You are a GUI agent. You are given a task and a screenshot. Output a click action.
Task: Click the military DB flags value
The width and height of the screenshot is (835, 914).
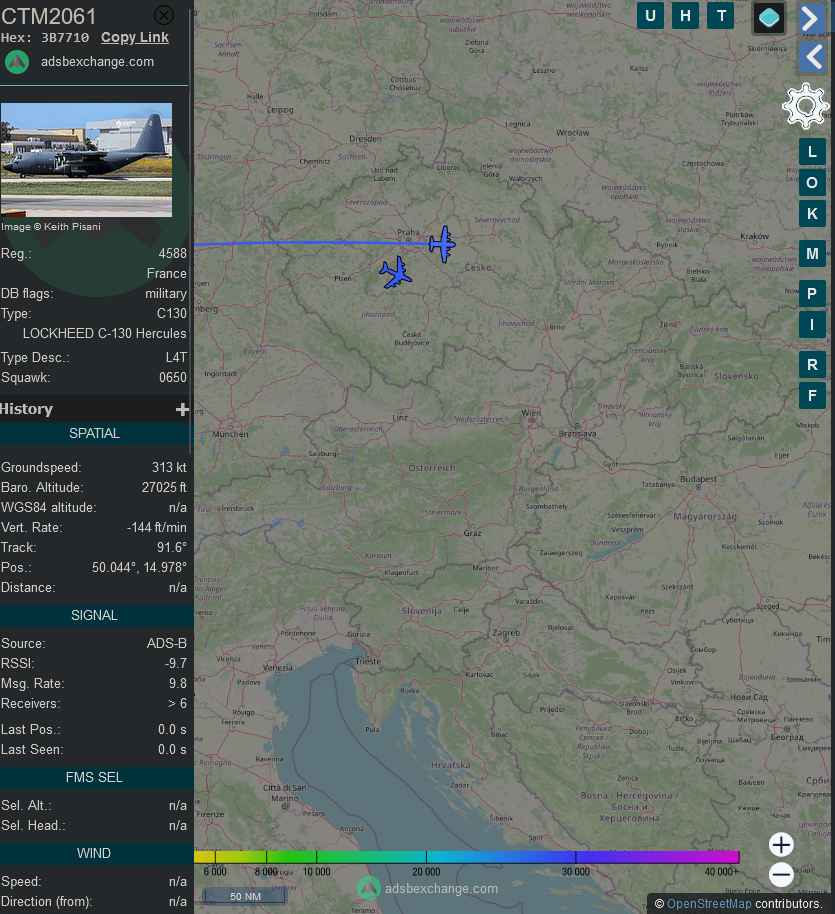click(166, 294)
